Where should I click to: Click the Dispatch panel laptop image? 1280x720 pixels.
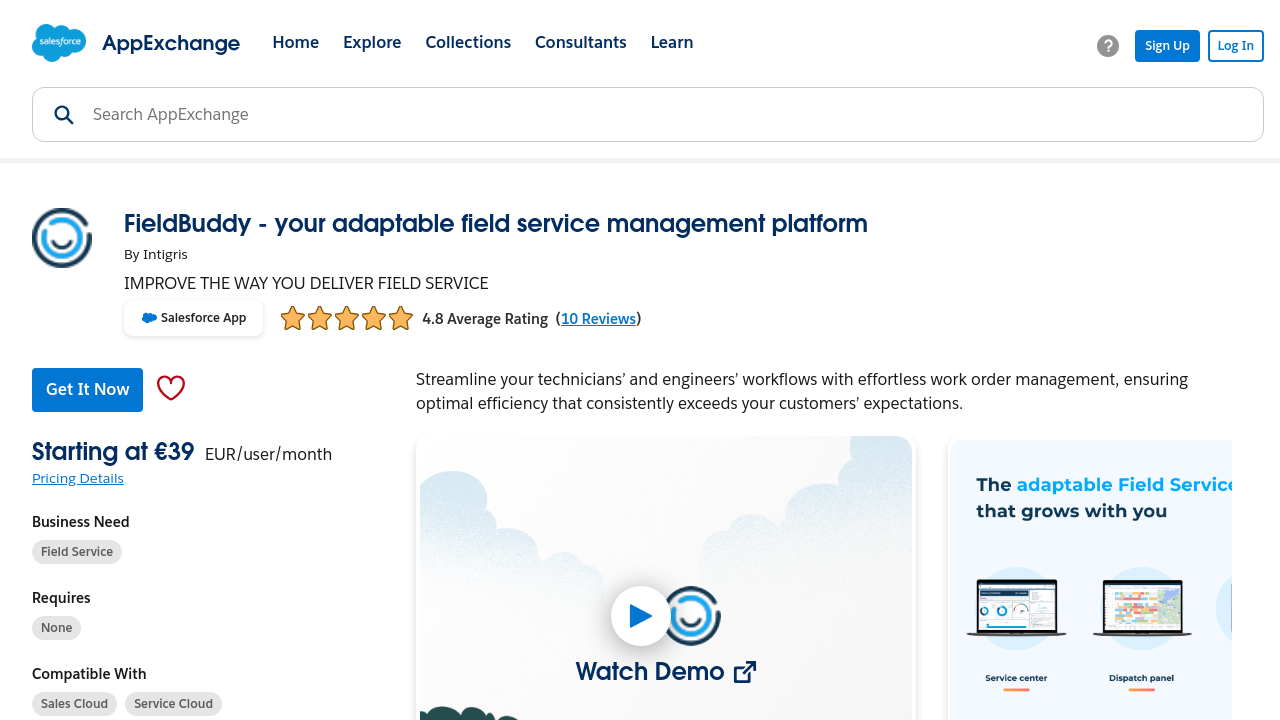click(1142, 608)
